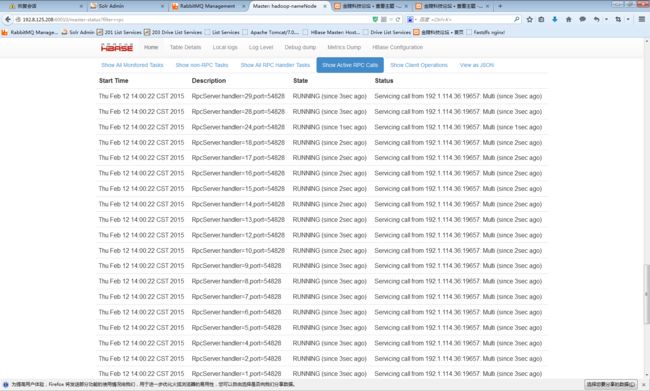
Task: Select the Master: hadoop-nameNode tab
Action: (289, 6)
